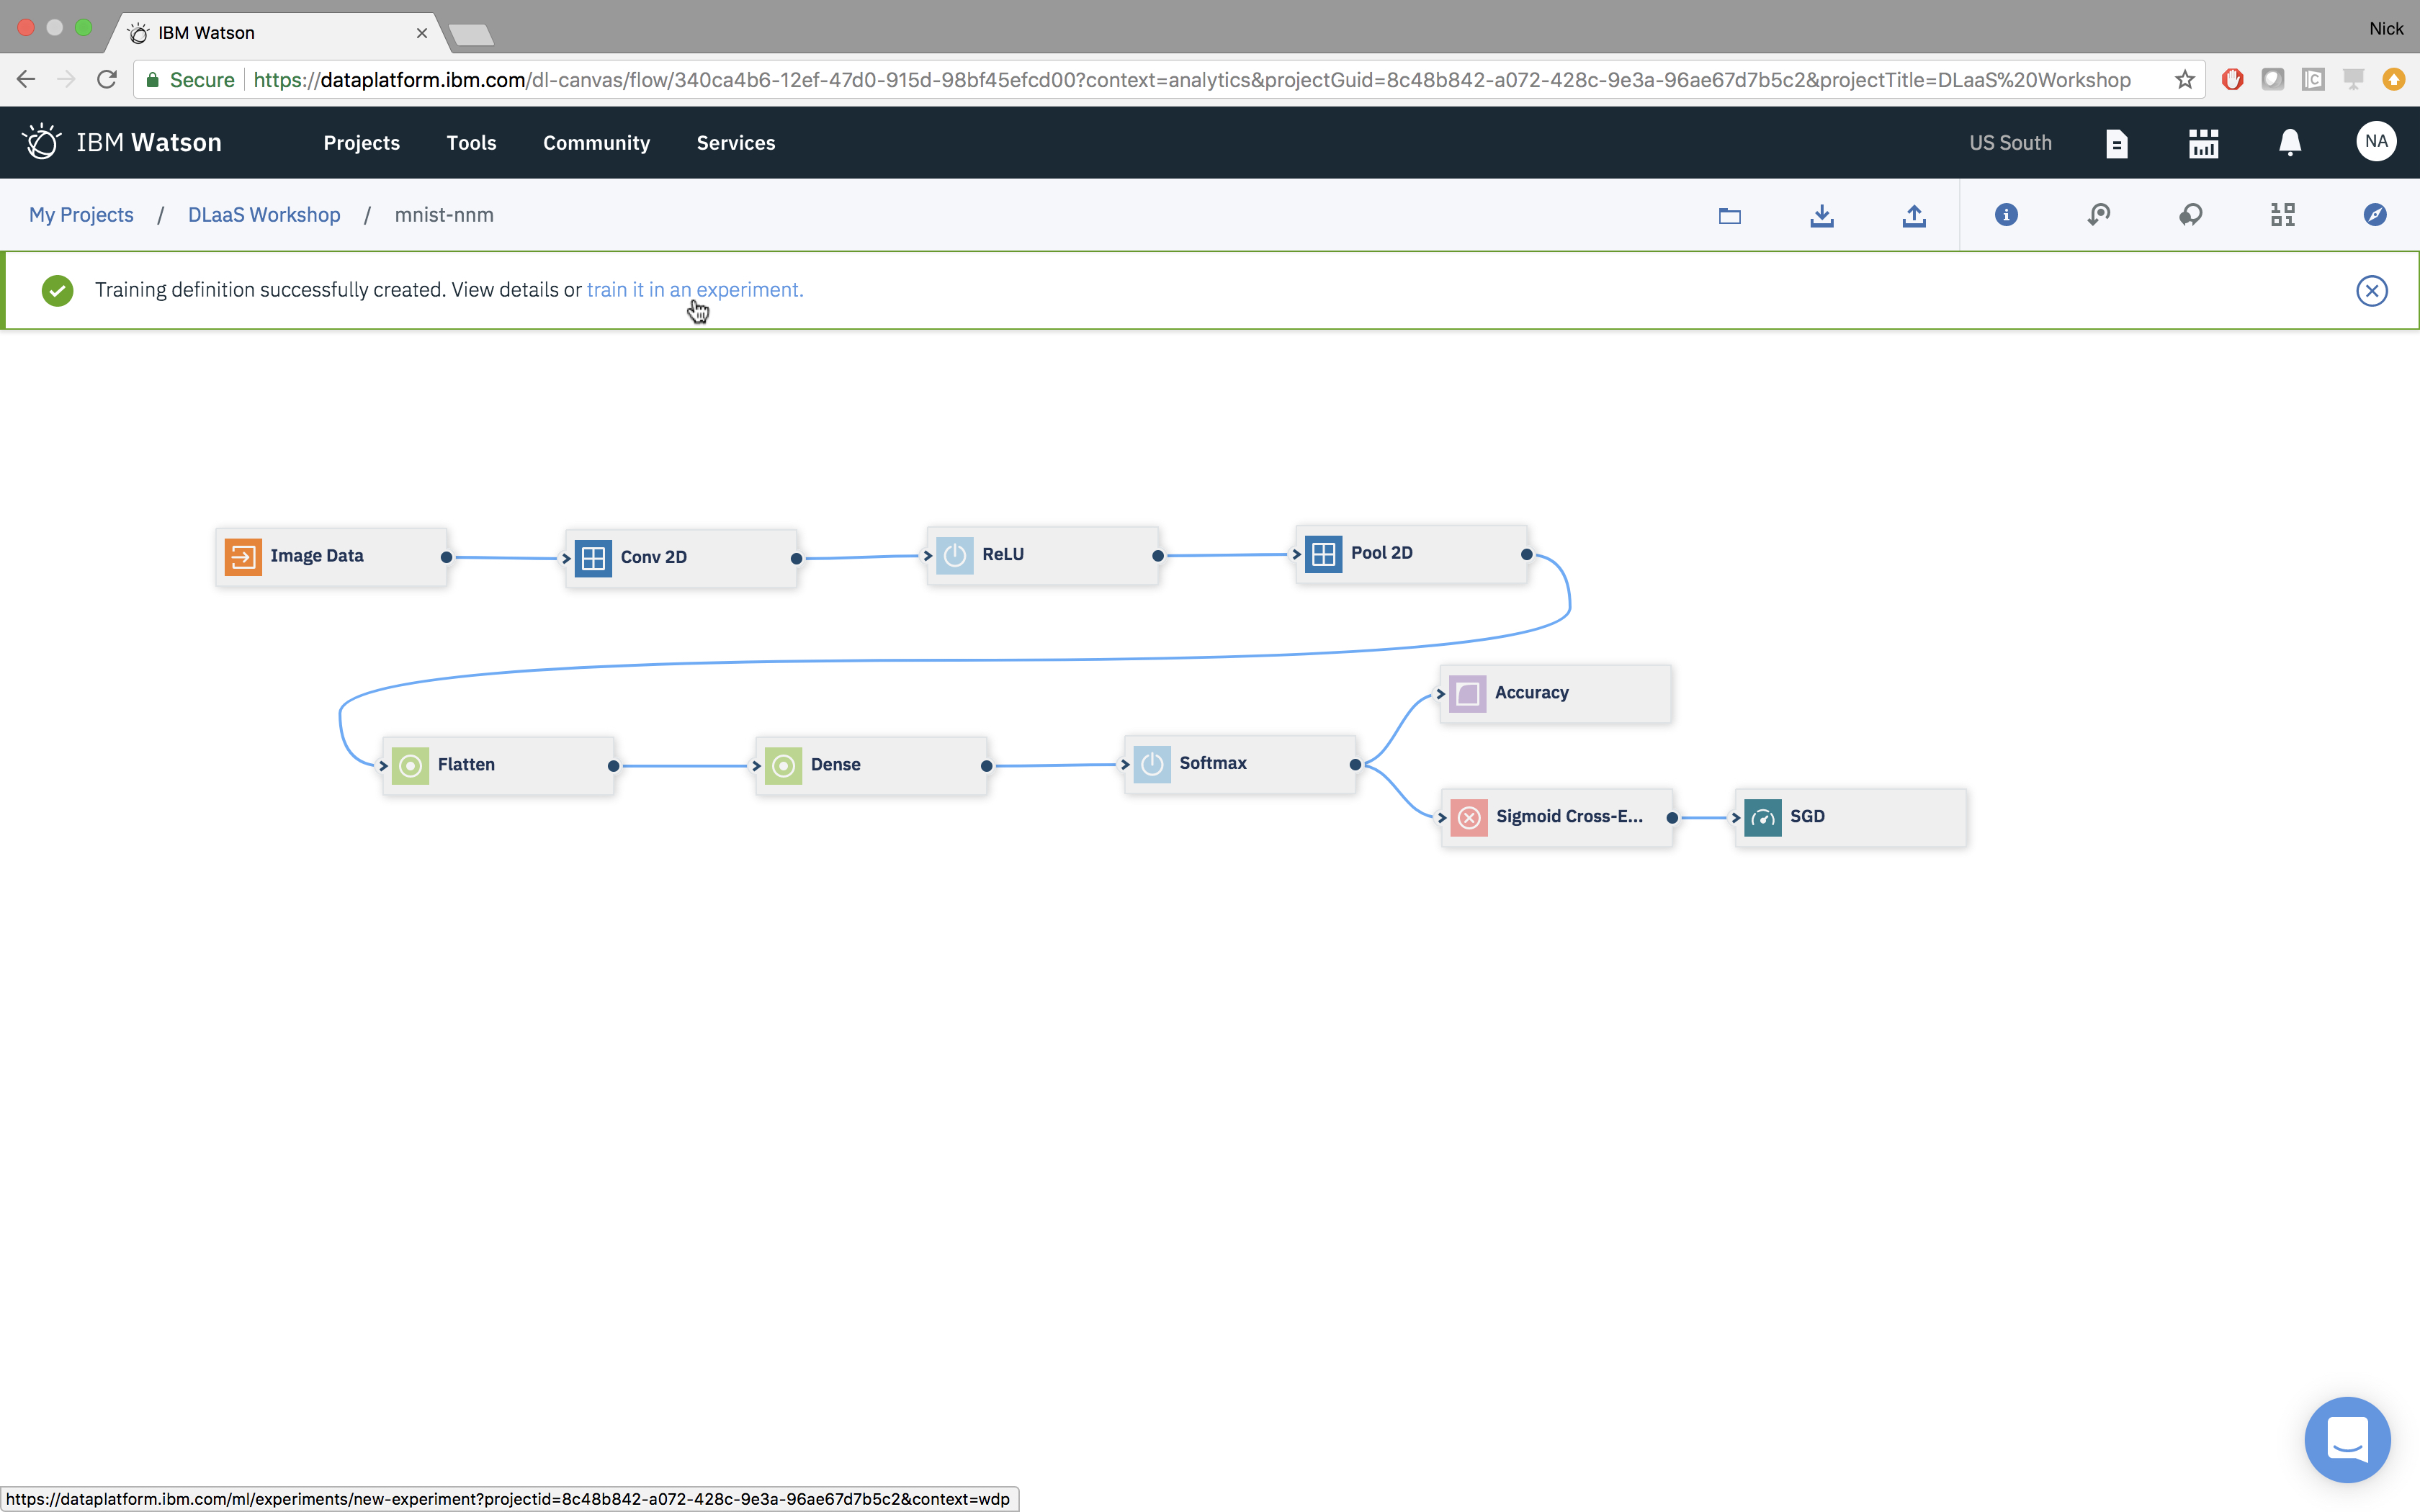
Task: Click the browser address bar URL
Action: click(1191, 80)
